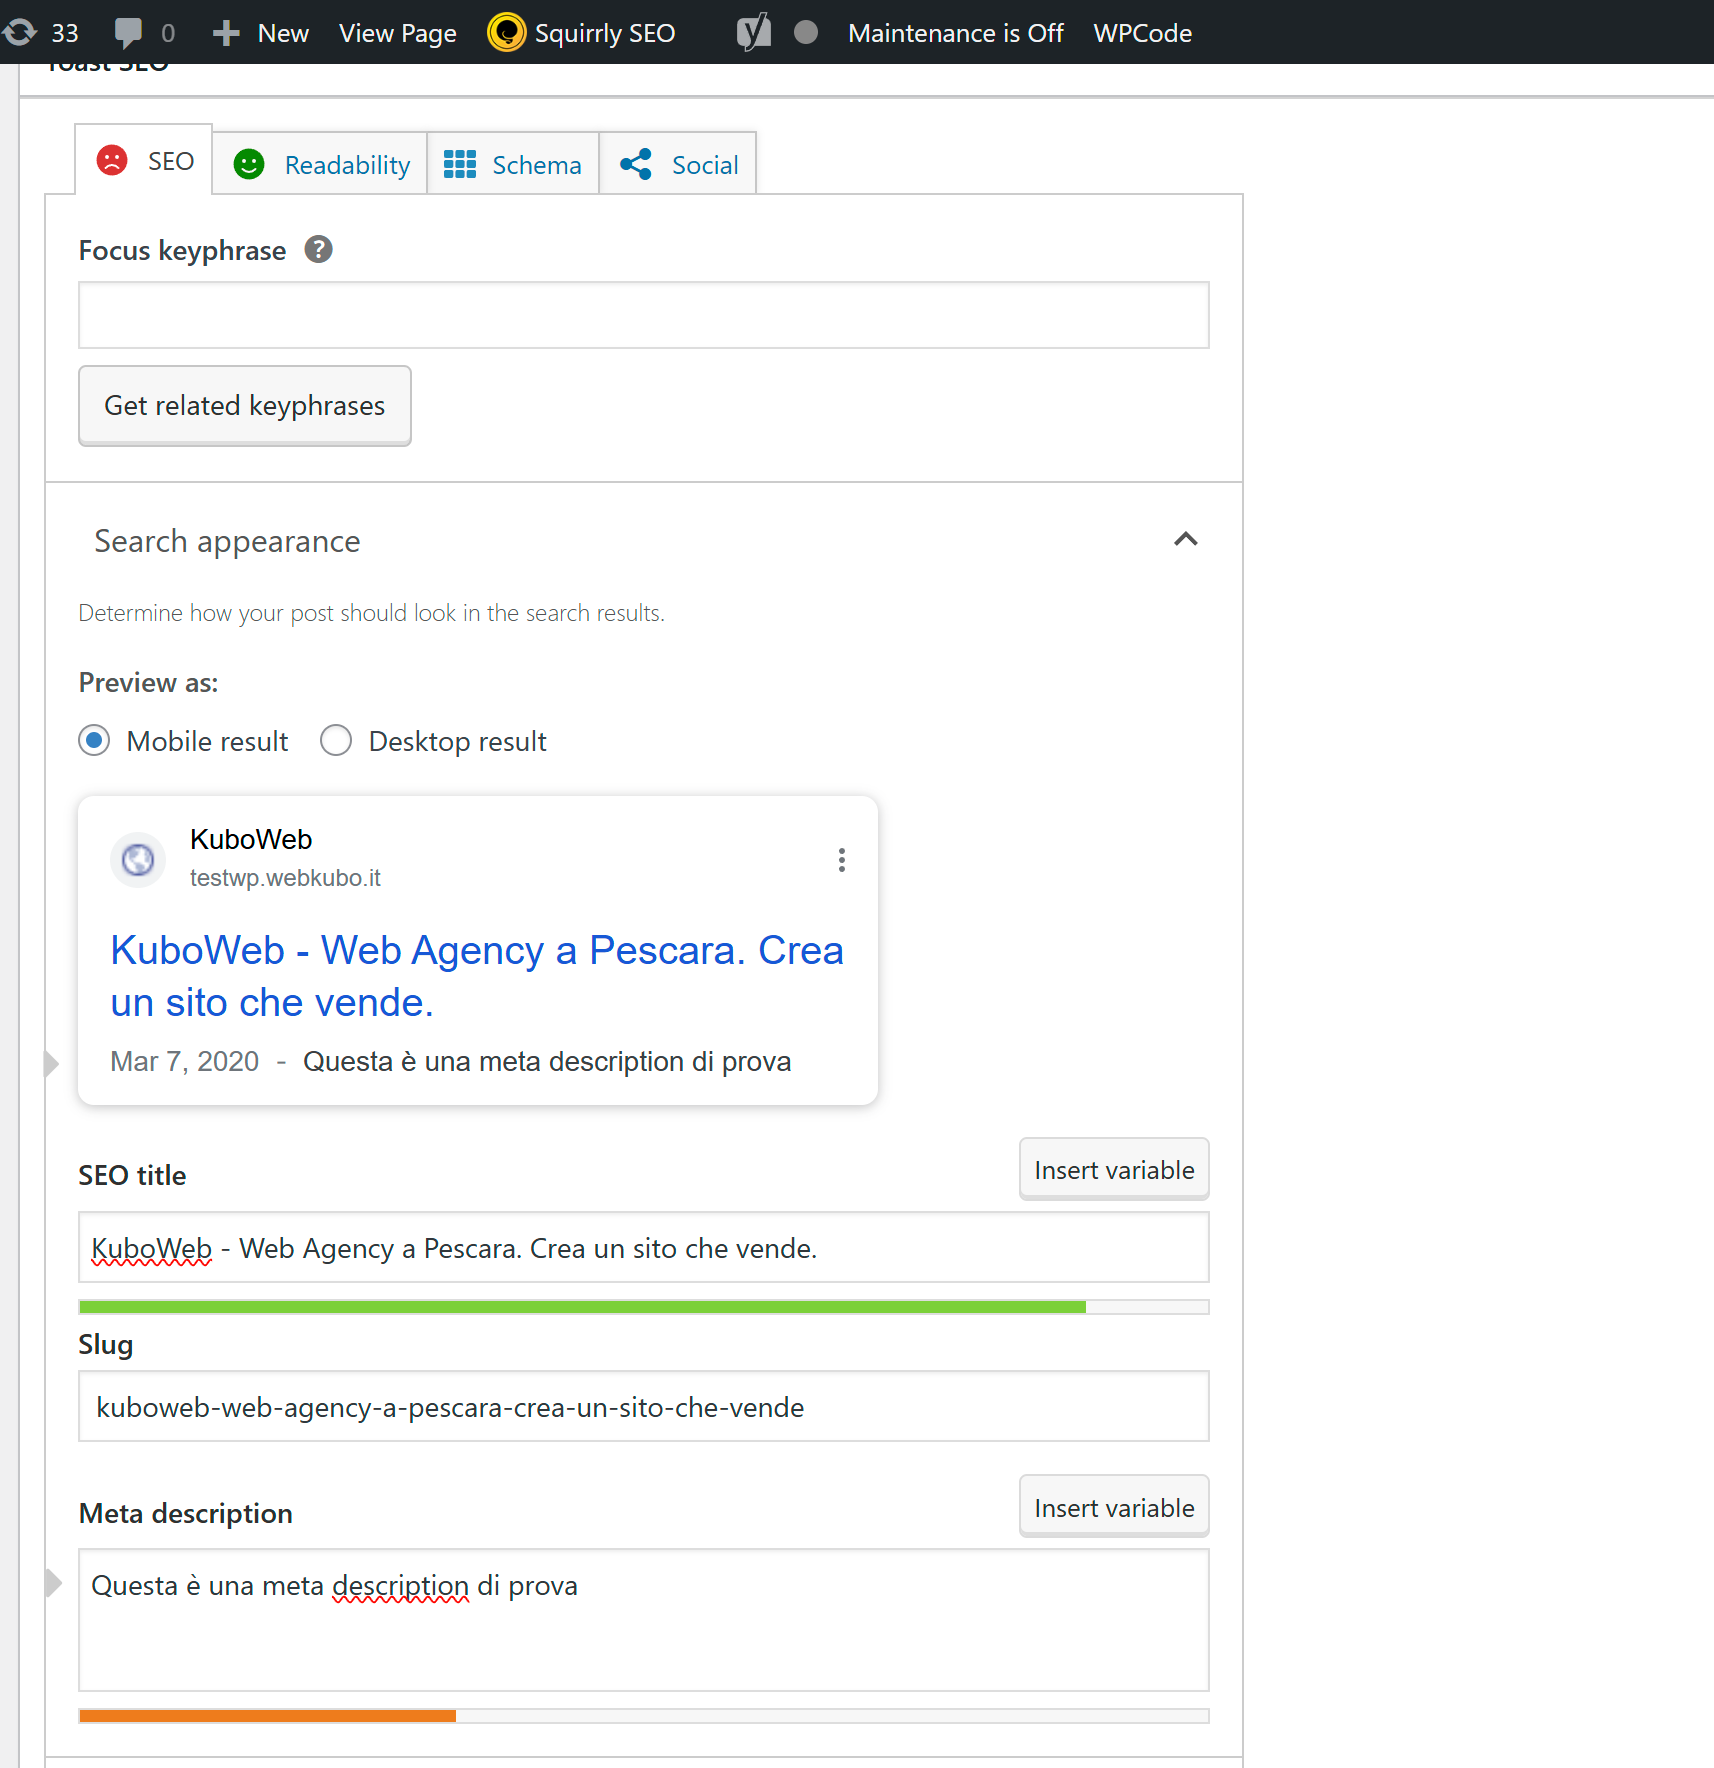Viewport: 1714px width, 1768px height.
Task: Click into the Focus keyphrase field
Action: pyautogui.click(x=643, y=315)
